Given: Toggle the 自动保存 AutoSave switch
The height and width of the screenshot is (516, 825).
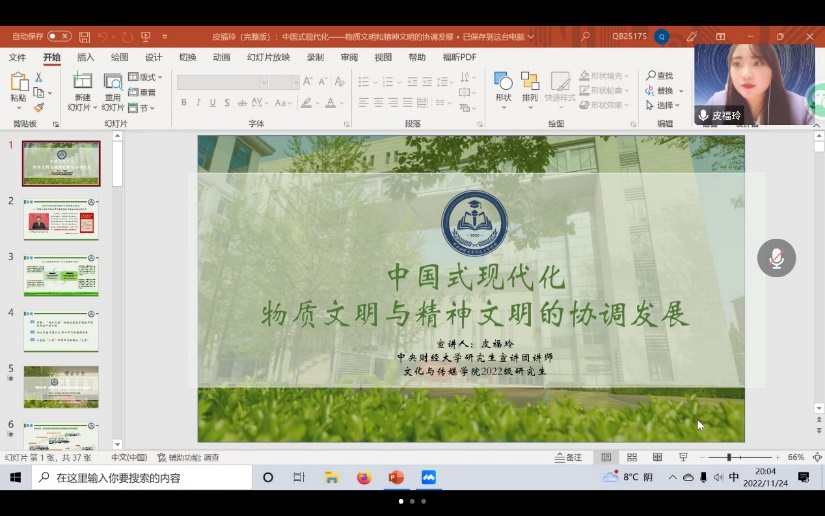Looking at the screenshot, I should point(59,37).
